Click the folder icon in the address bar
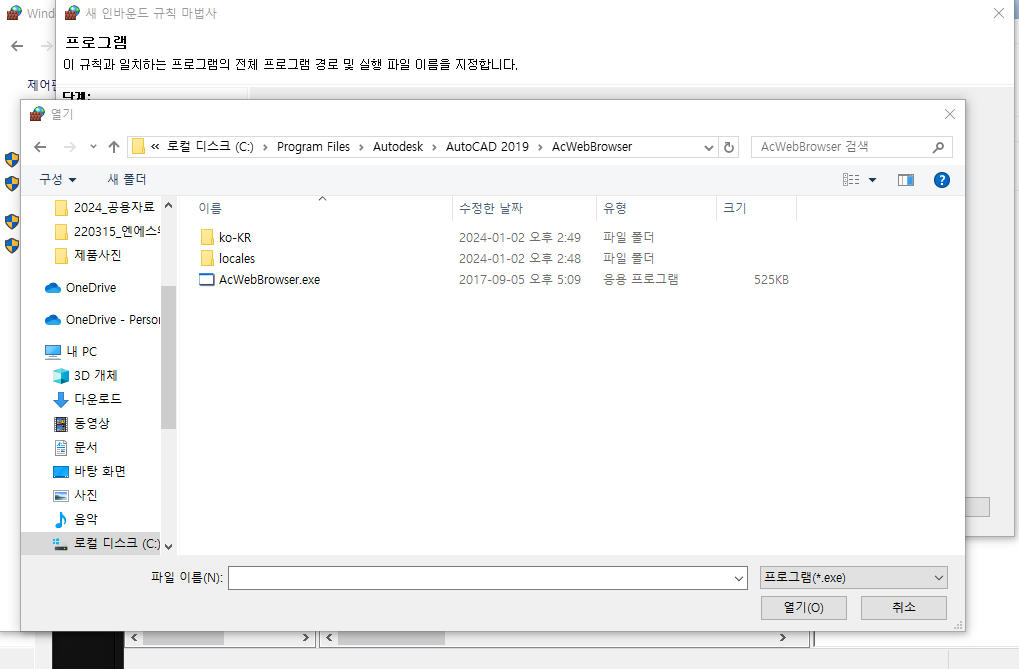The image size is (1019, 669). (x=137, y=146)
